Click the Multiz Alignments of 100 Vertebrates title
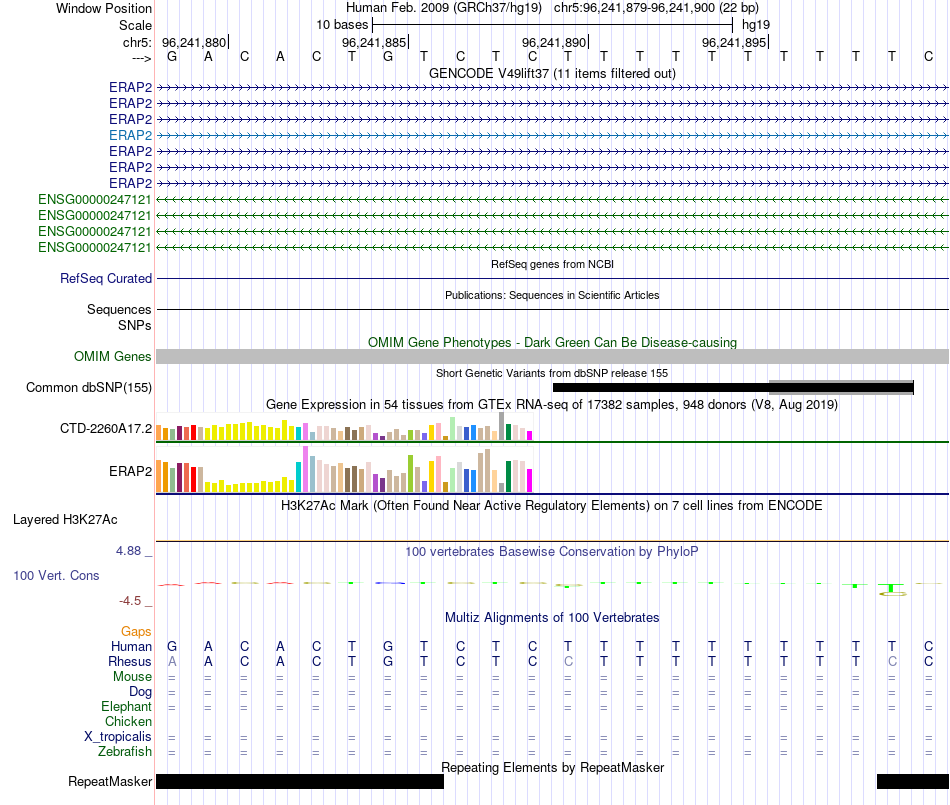 552,618
